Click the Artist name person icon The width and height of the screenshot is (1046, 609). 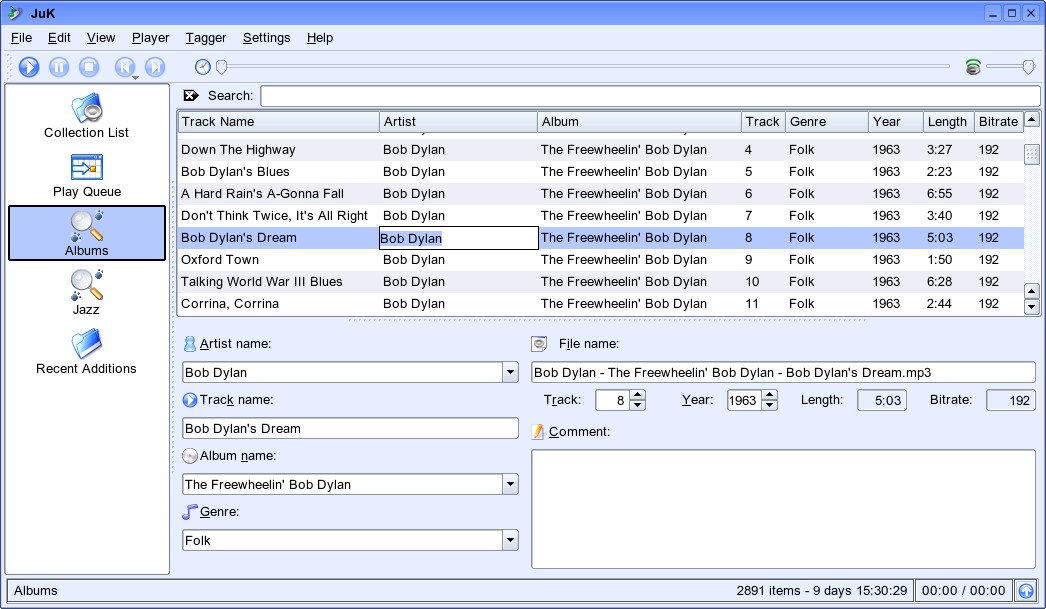189,344
